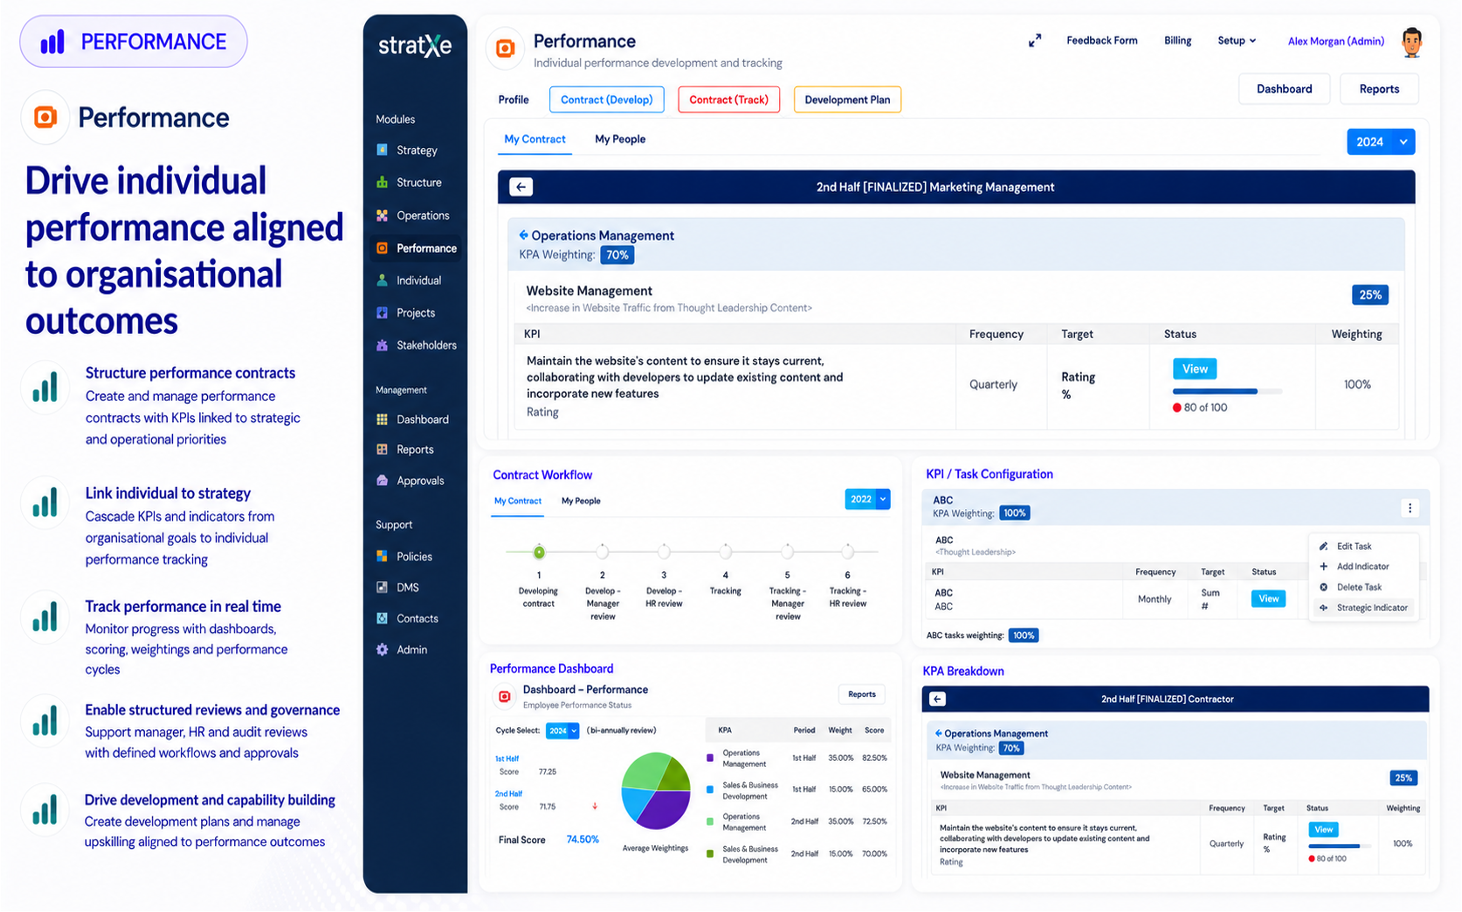This screenshot has height=912, width=1462.
Task: Click the 70% KPA Weighting badge in main contract
Action: point(617,255)
